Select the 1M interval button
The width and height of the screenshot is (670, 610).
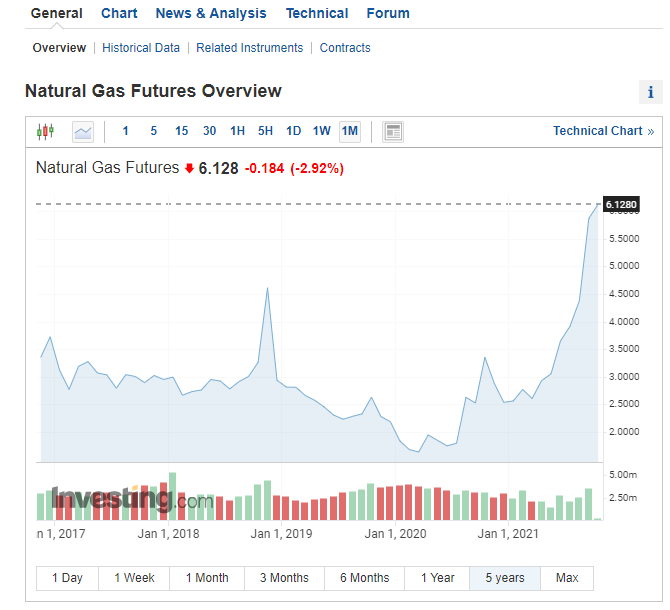350,131
